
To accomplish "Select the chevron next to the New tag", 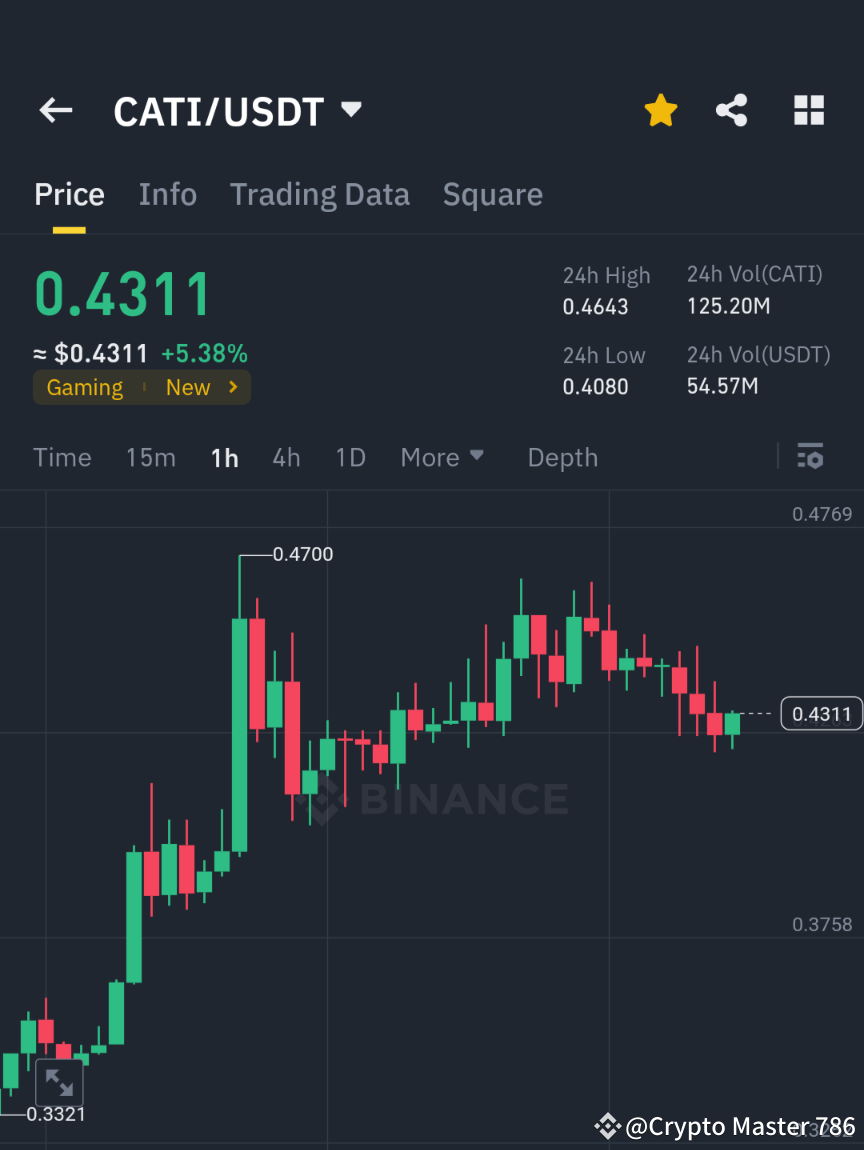I will click(x=234, y=387).
